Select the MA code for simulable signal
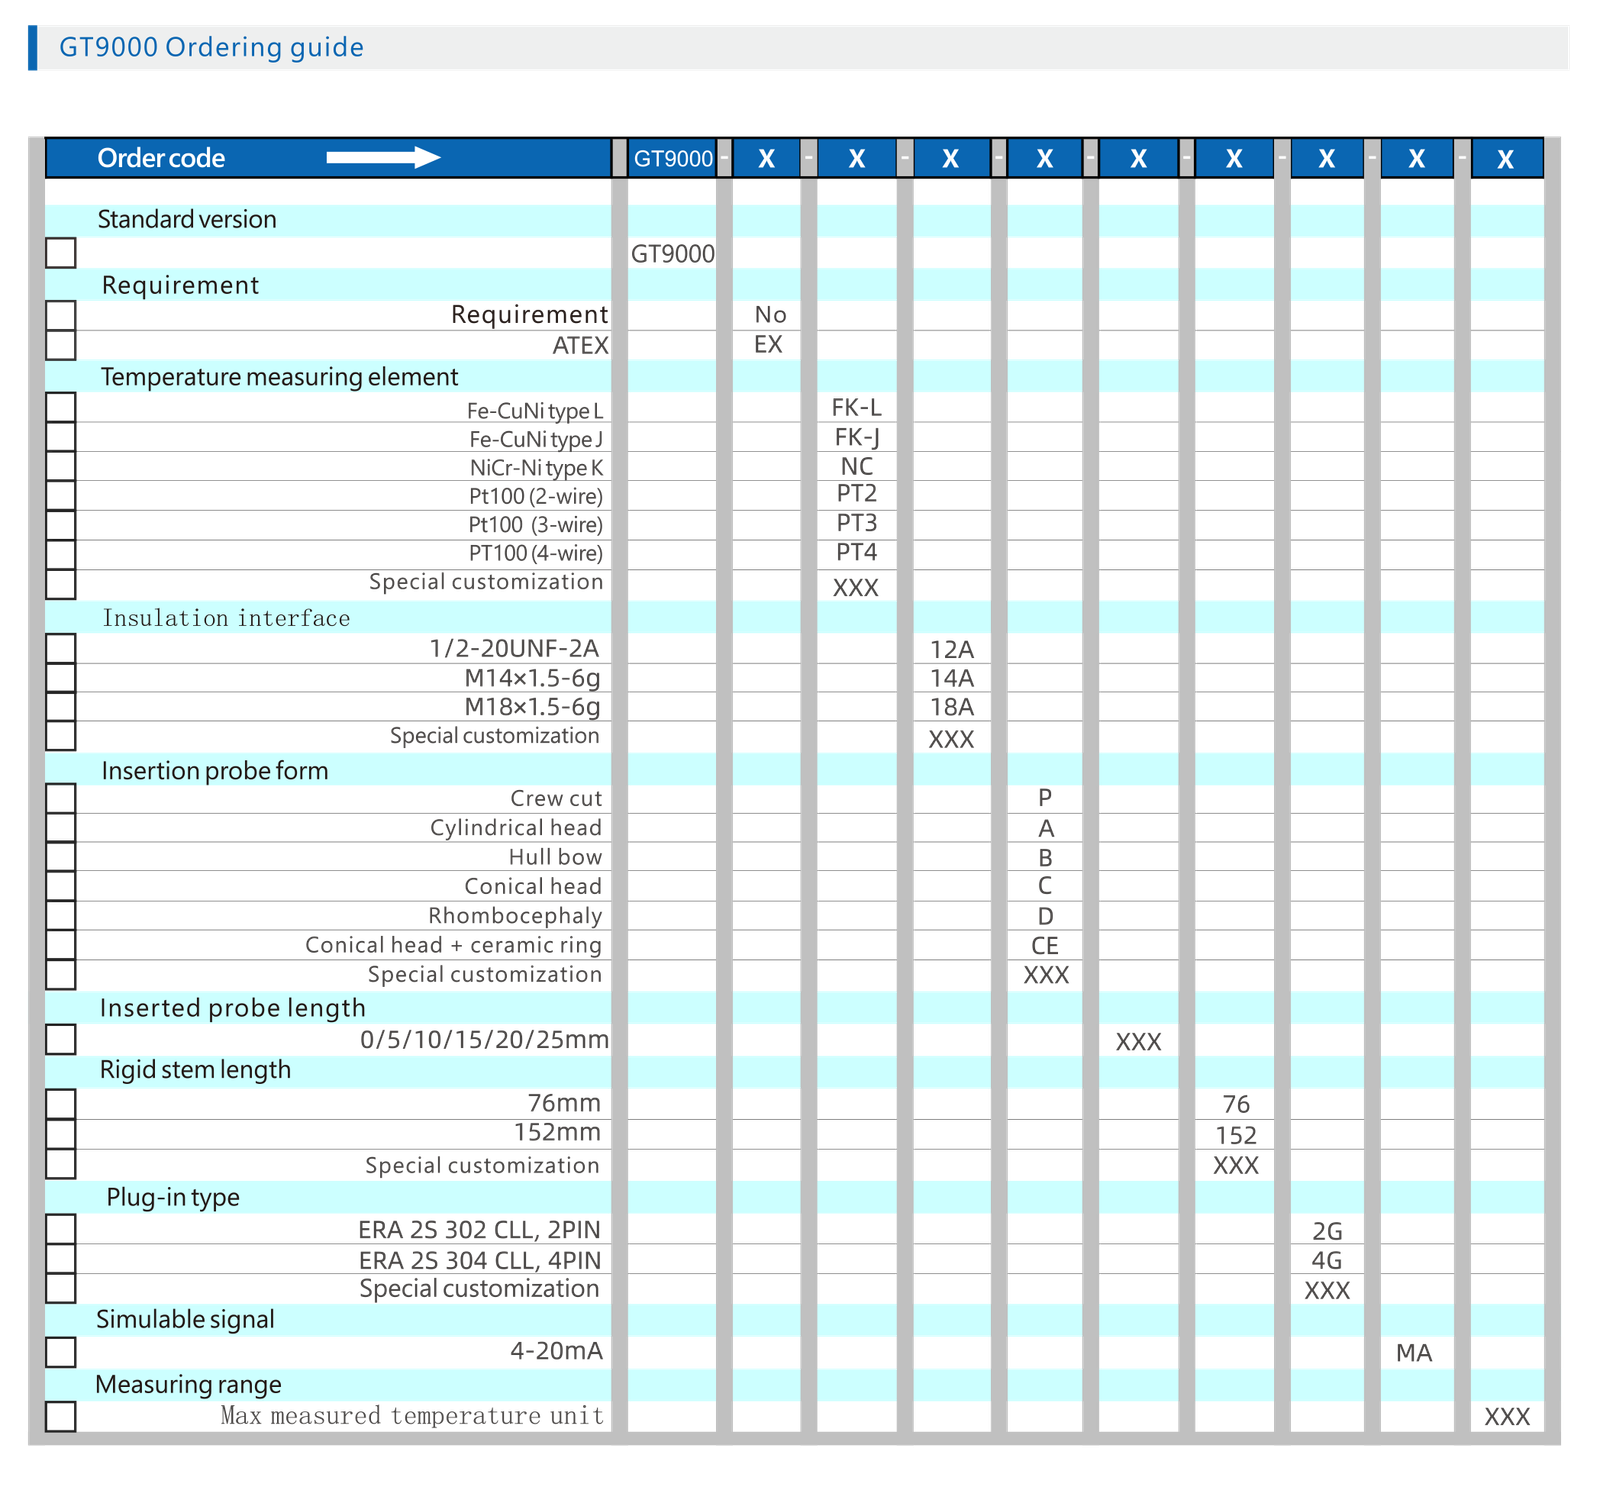1600x1490 pixels. (1414, 1353)
